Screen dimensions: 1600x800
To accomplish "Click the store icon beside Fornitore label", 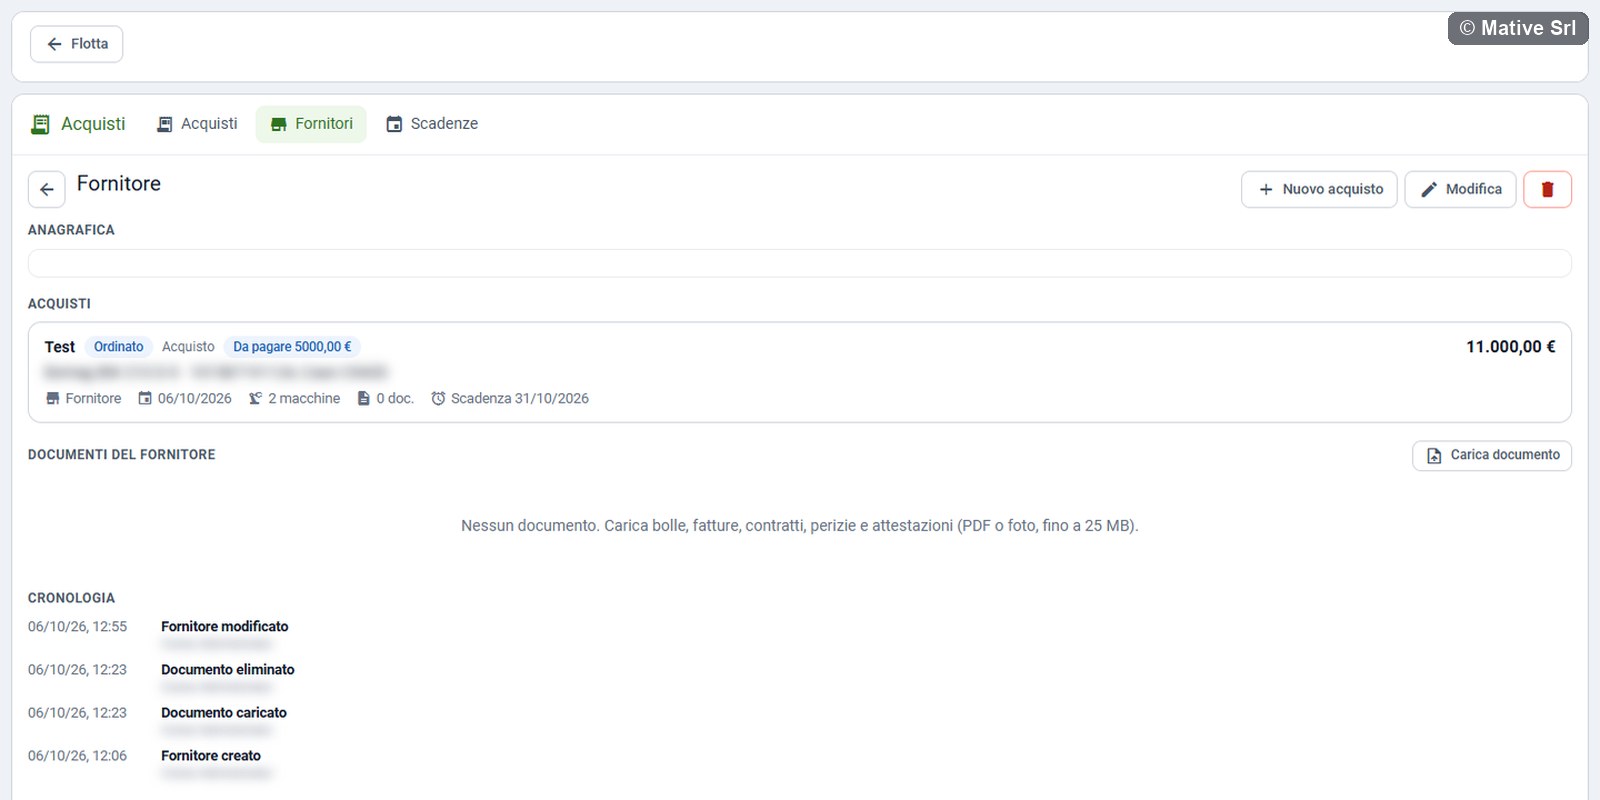I will coord(53,398).
